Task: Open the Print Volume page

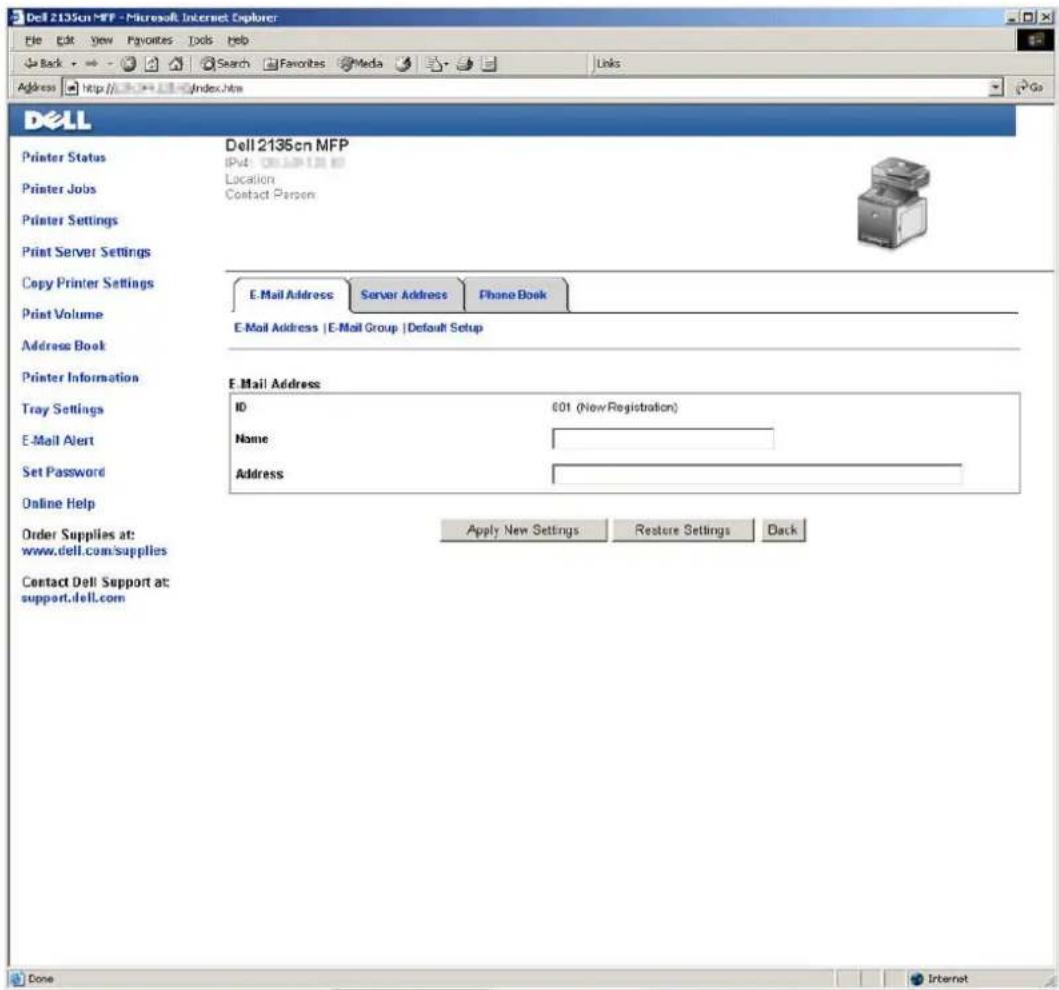Action: click(x=62, y=314)
